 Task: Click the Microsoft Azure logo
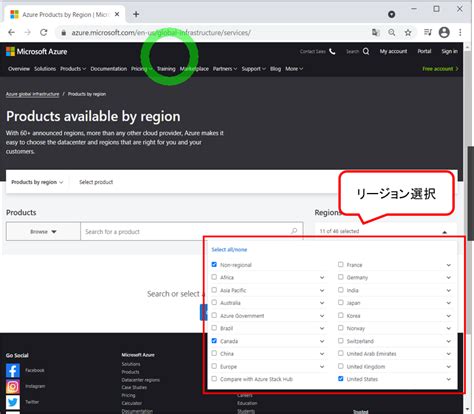click(x=37, y=52)
